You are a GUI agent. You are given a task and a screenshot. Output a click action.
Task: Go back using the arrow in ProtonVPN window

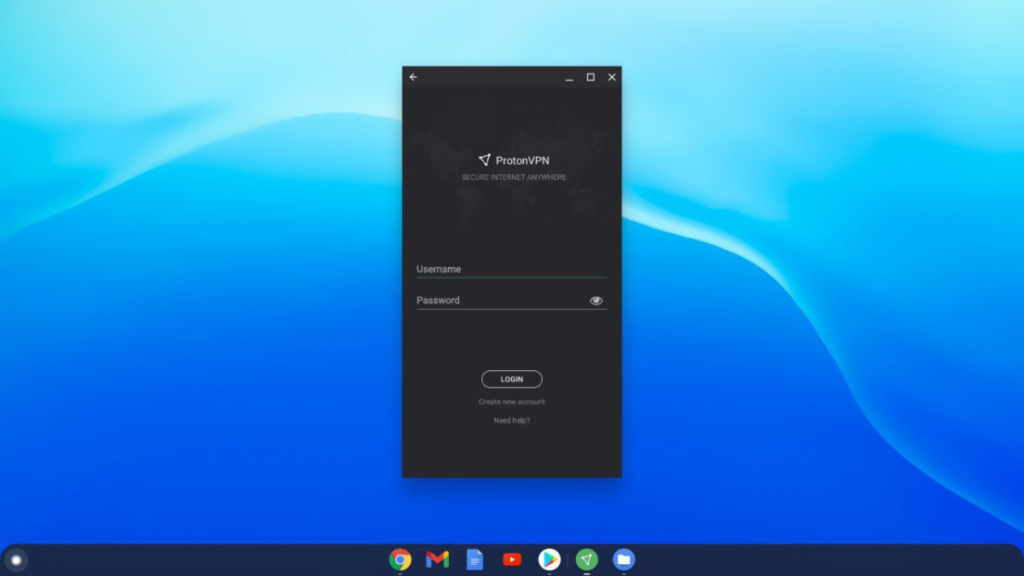pyautogui.click(x=413, y=77)
